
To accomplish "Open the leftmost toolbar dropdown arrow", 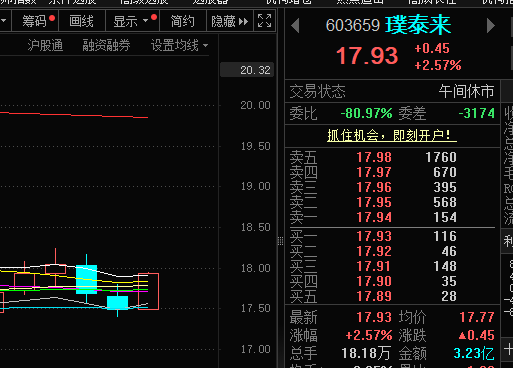I will point(3,21).
